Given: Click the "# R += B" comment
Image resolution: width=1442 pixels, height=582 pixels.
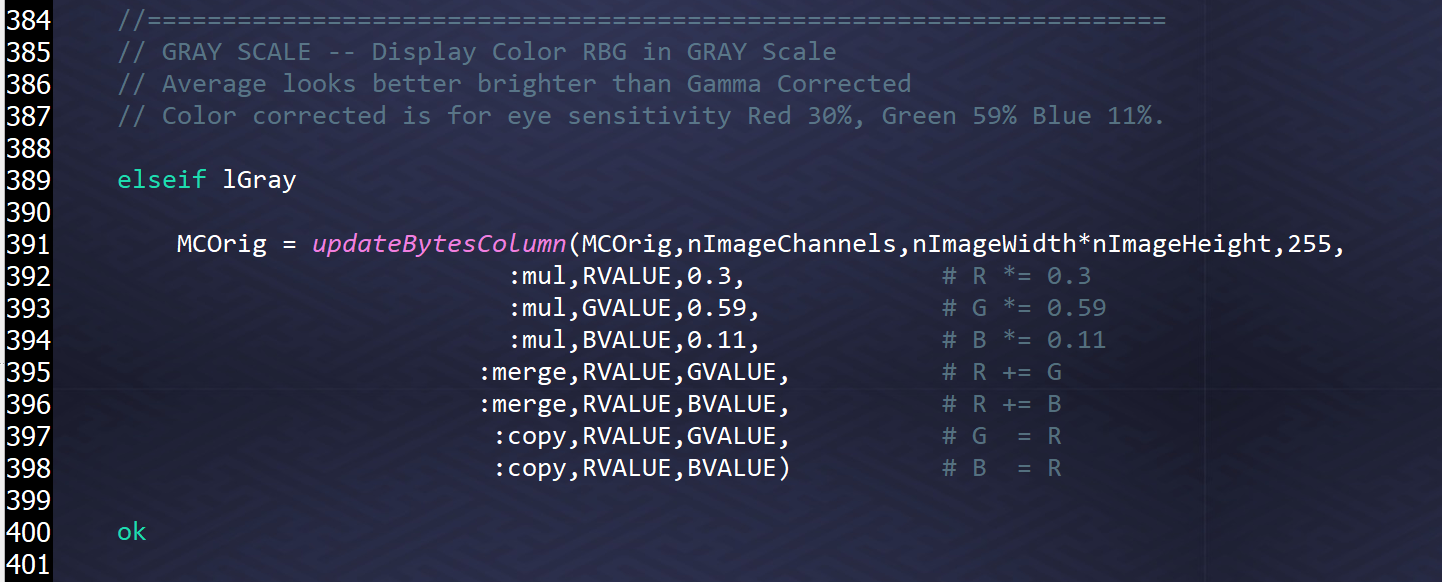Looking at the screenshot, I should click(x=1001, y=404).
